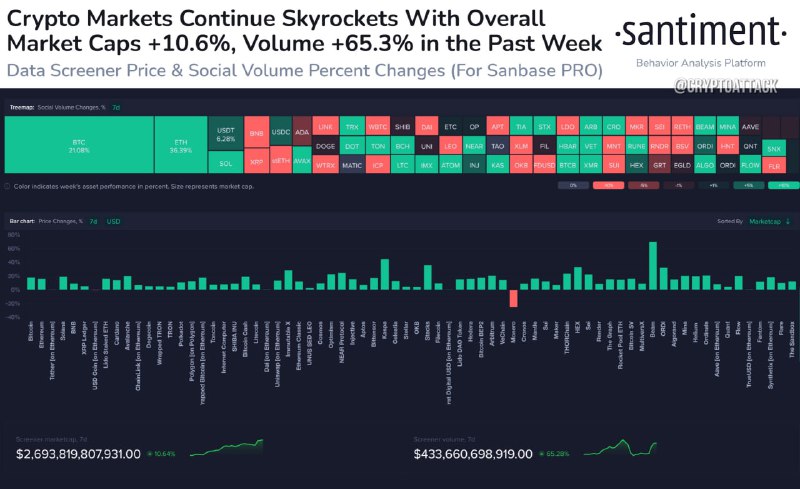Select the USDC treemap block
The image size is (800, 489).
(281, 131)
